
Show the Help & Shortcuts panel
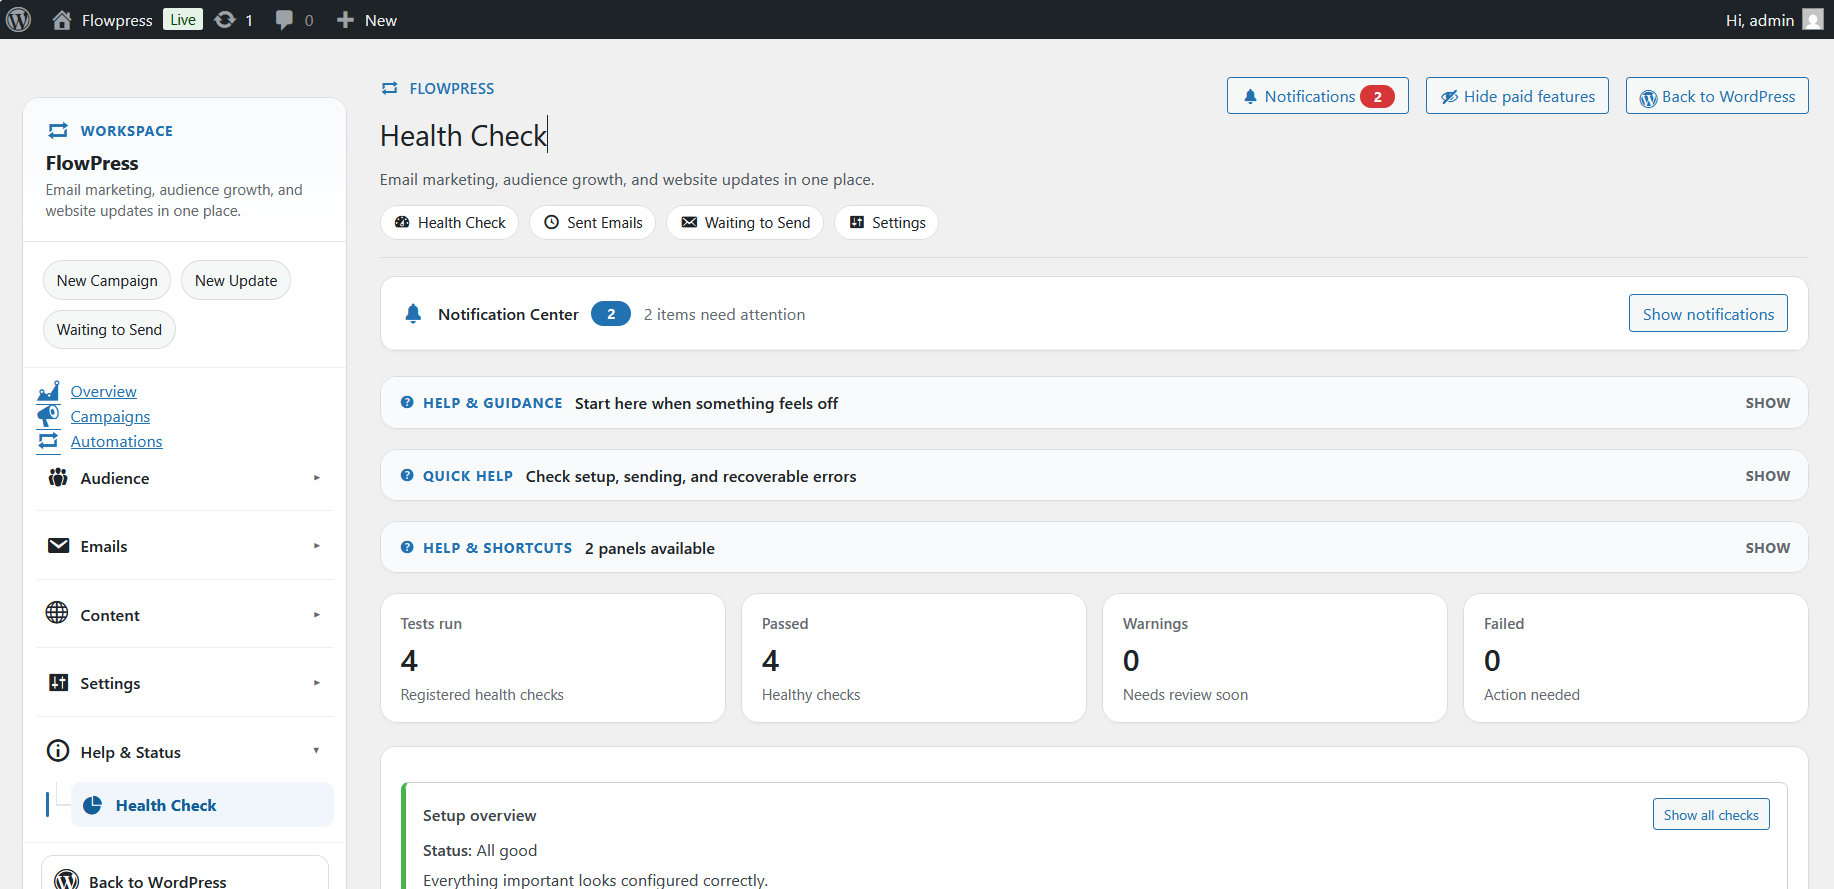pos(1767,548)
